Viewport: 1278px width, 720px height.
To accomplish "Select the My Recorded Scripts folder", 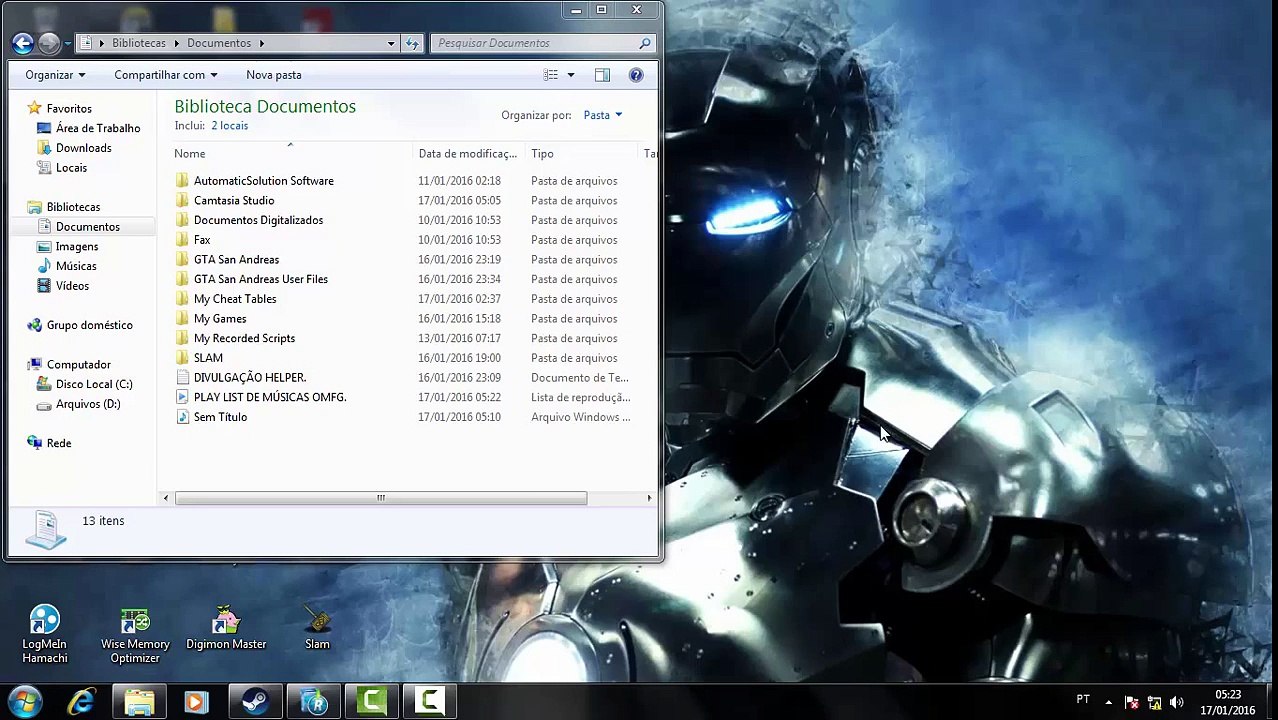I will pos(244,338).
